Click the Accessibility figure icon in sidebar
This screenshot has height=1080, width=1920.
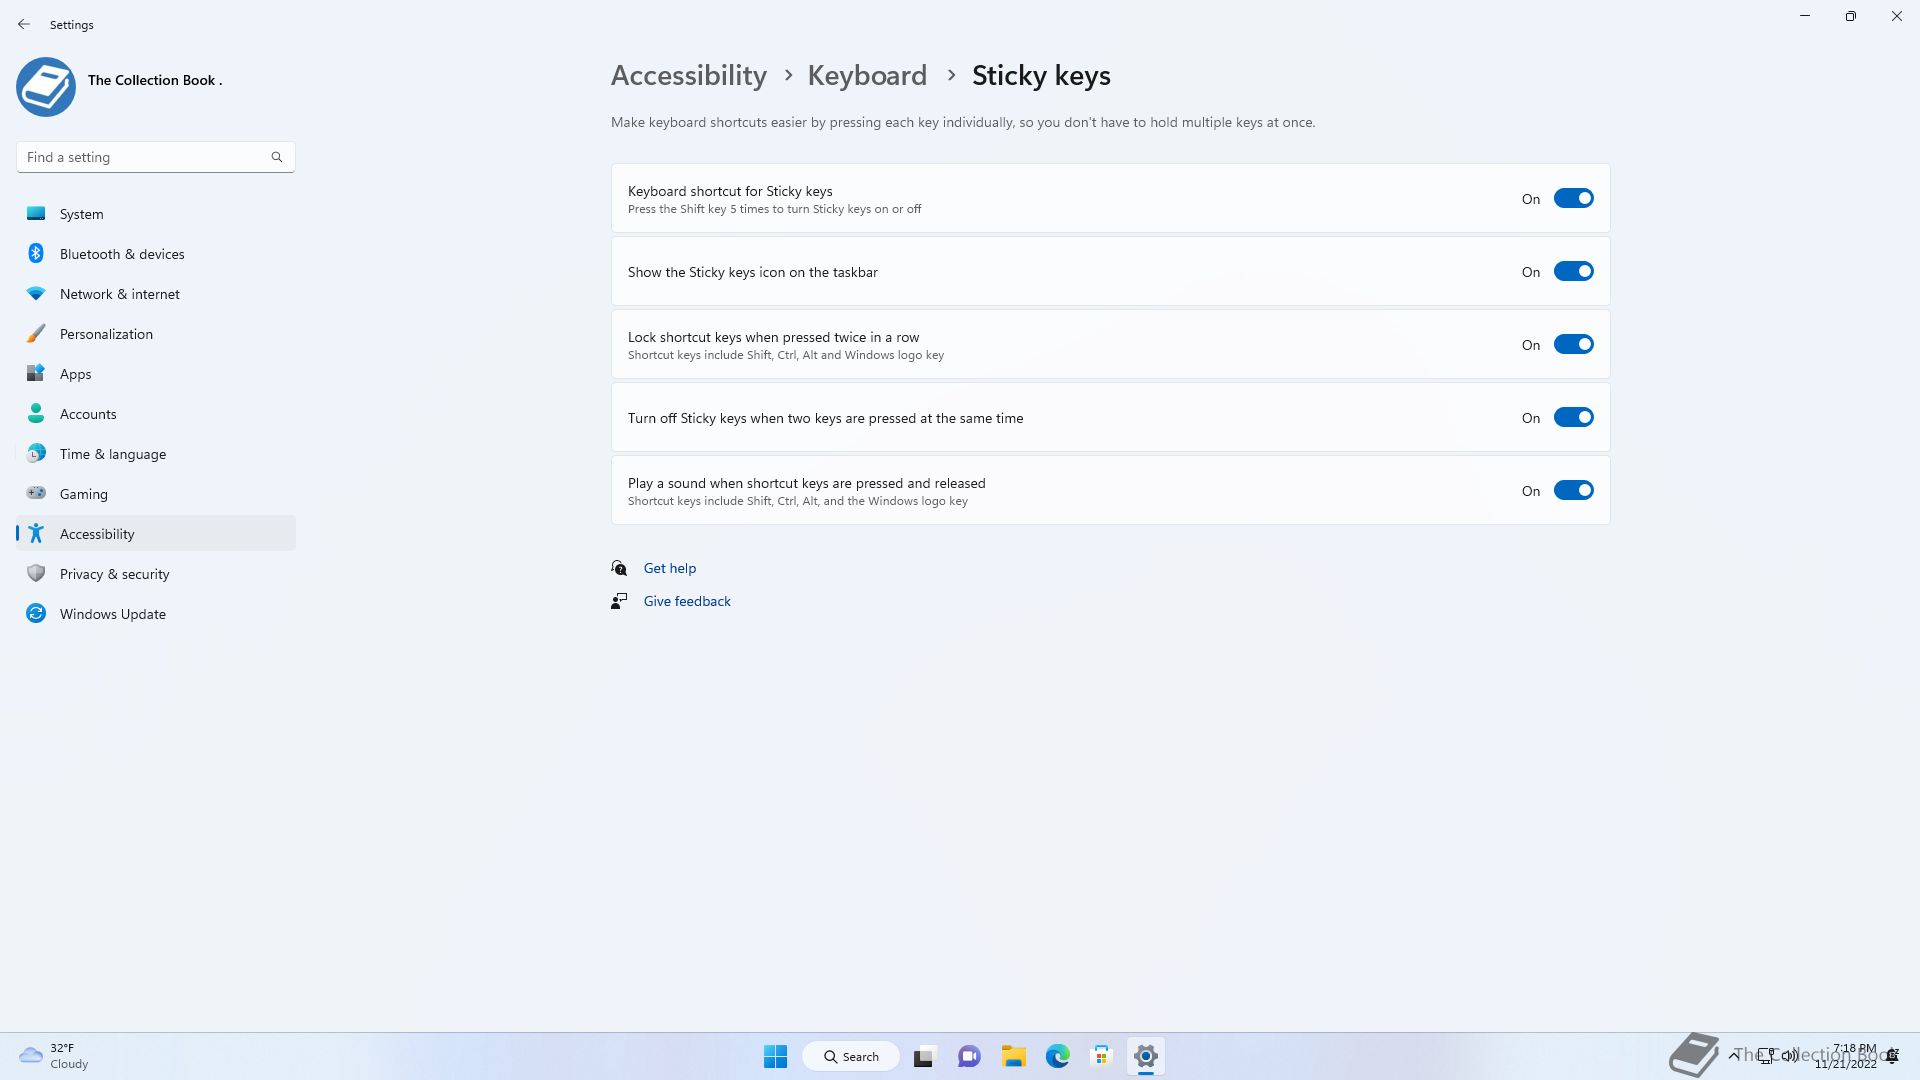tap(36, 534)
